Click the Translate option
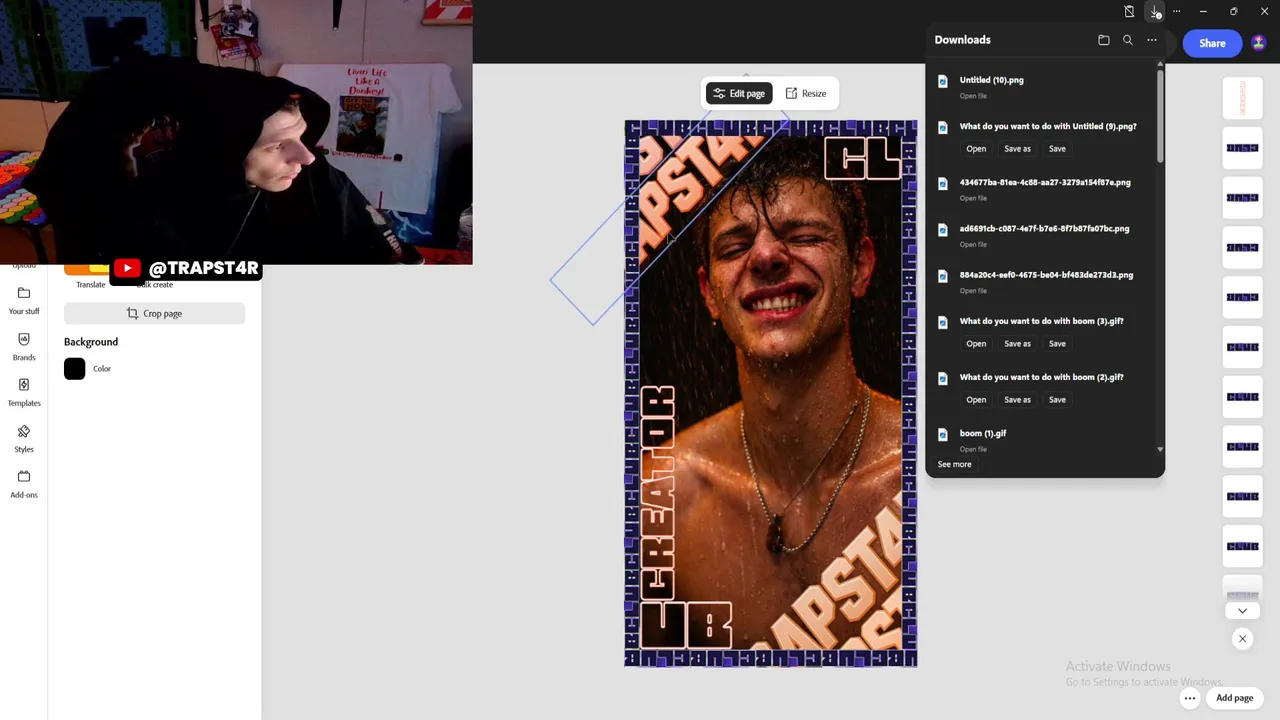This screenshot has height=720, width=1280. [x=90, y=285]
